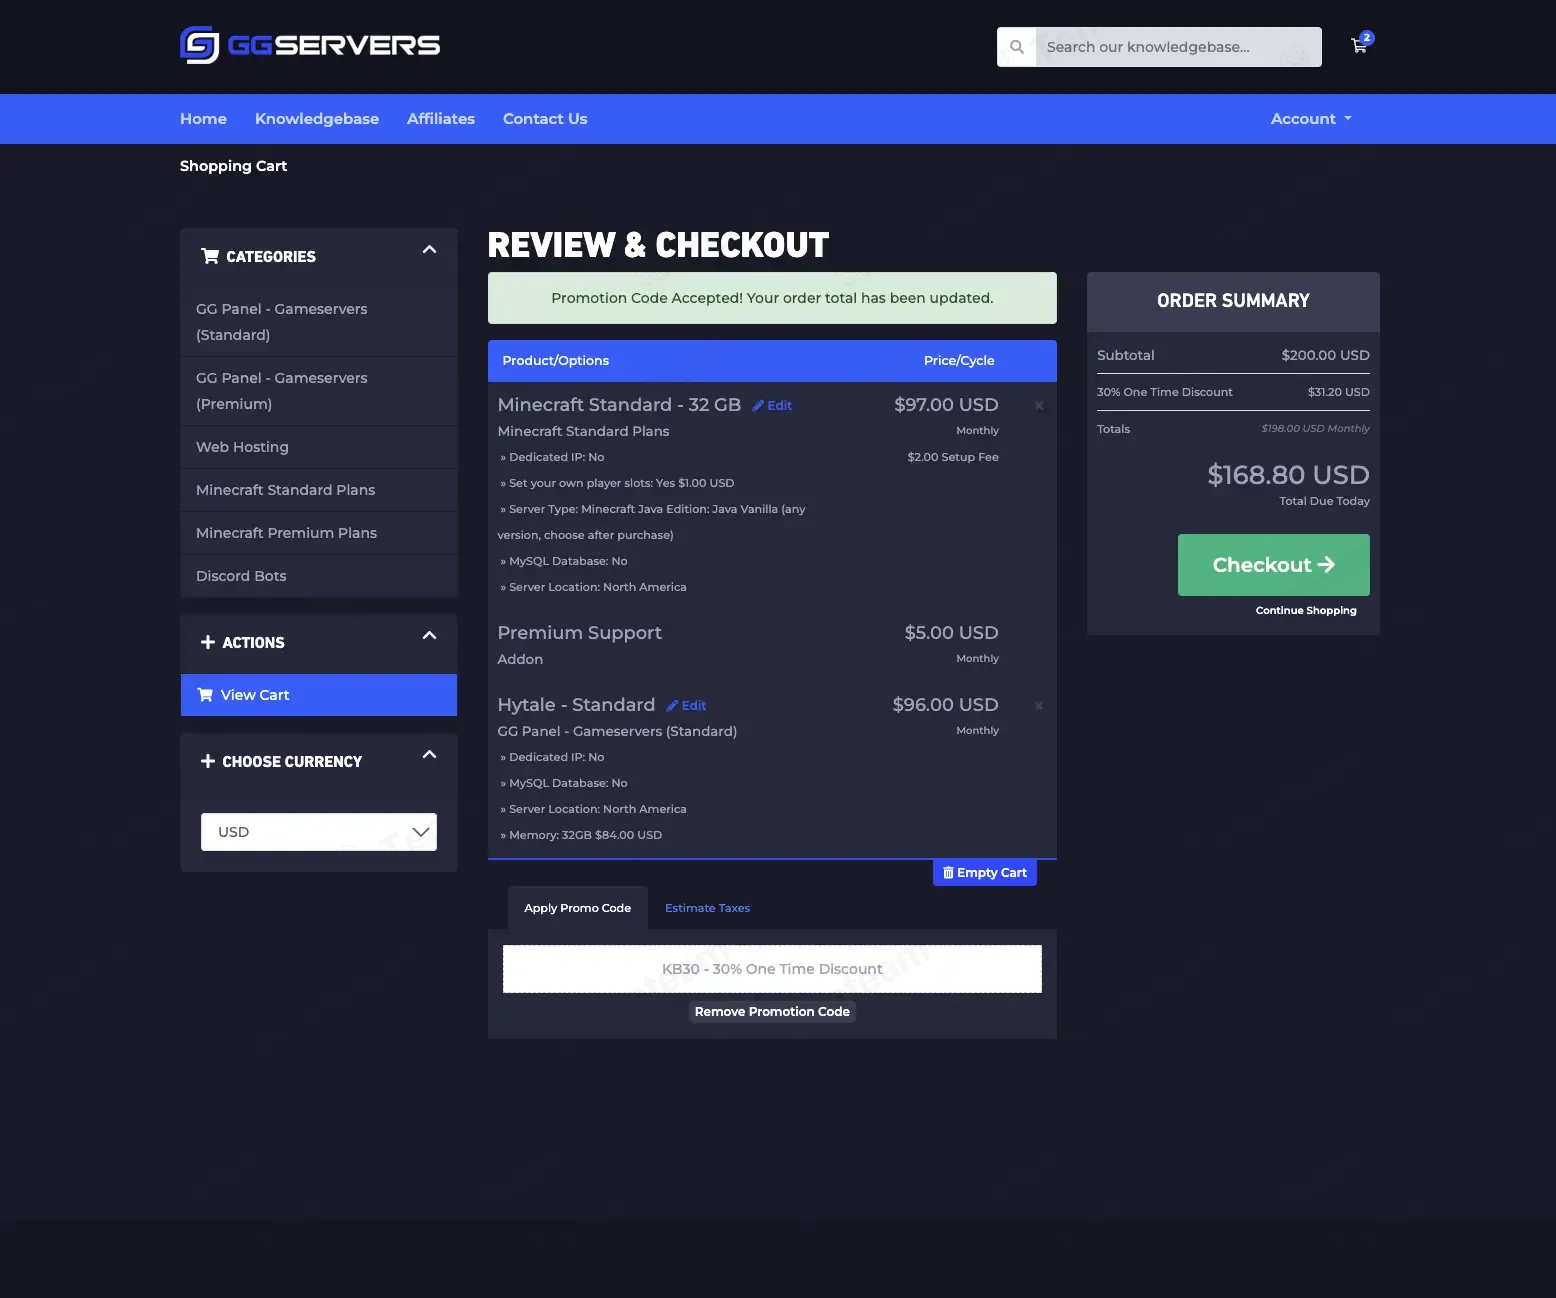Click the $168.80 USD total due

1288,475
